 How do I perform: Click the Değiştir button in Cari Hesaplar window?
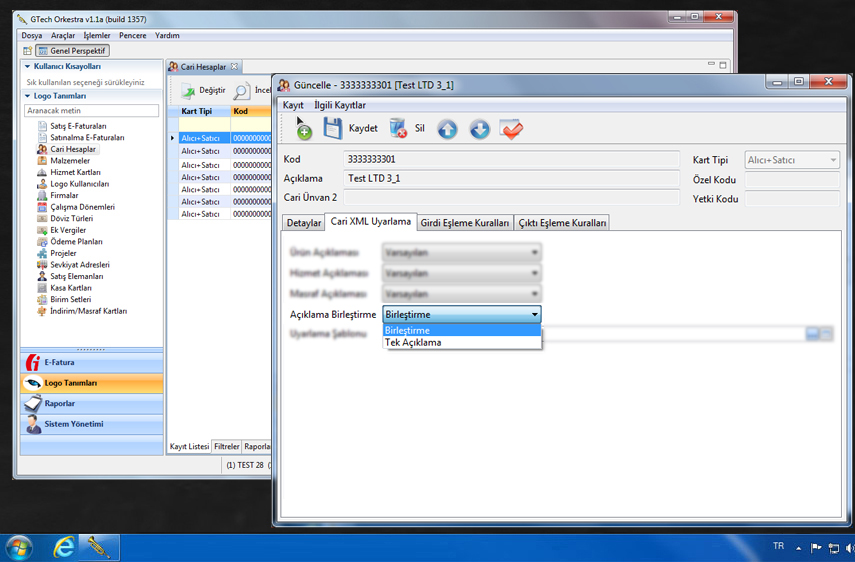[x=203, y=90]
